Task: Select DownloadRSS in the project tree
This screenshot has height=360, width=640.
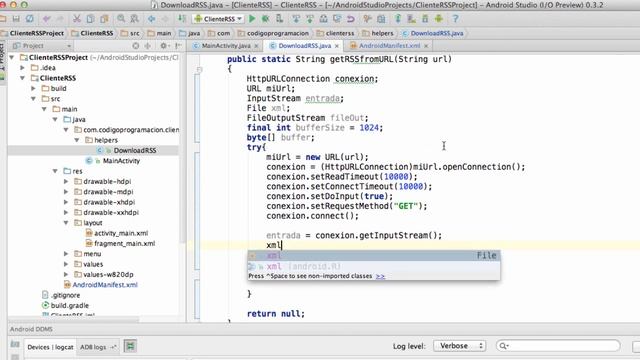Action: 135,151
